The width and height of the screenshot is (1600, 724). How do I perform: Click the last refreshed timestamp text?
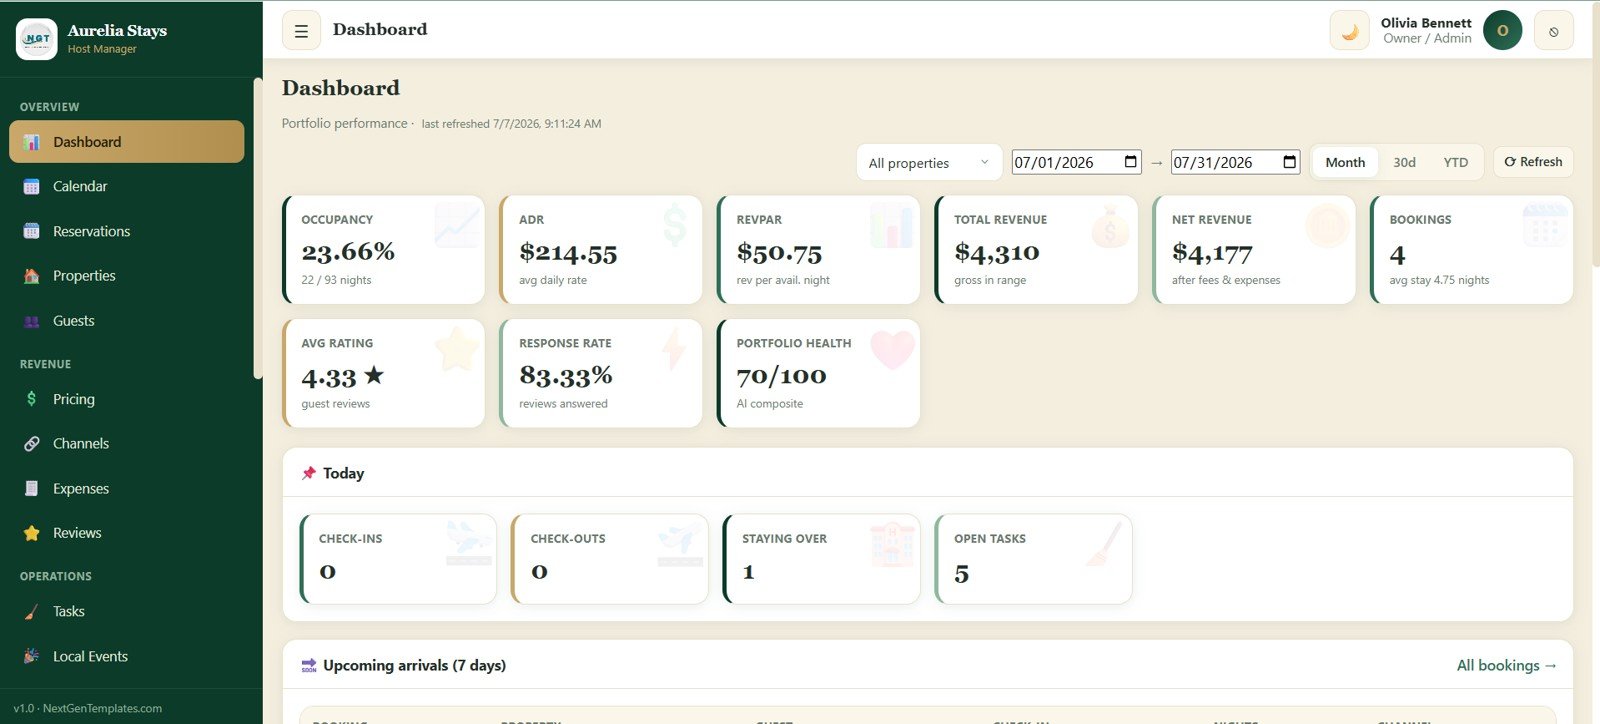click(511, 124)
